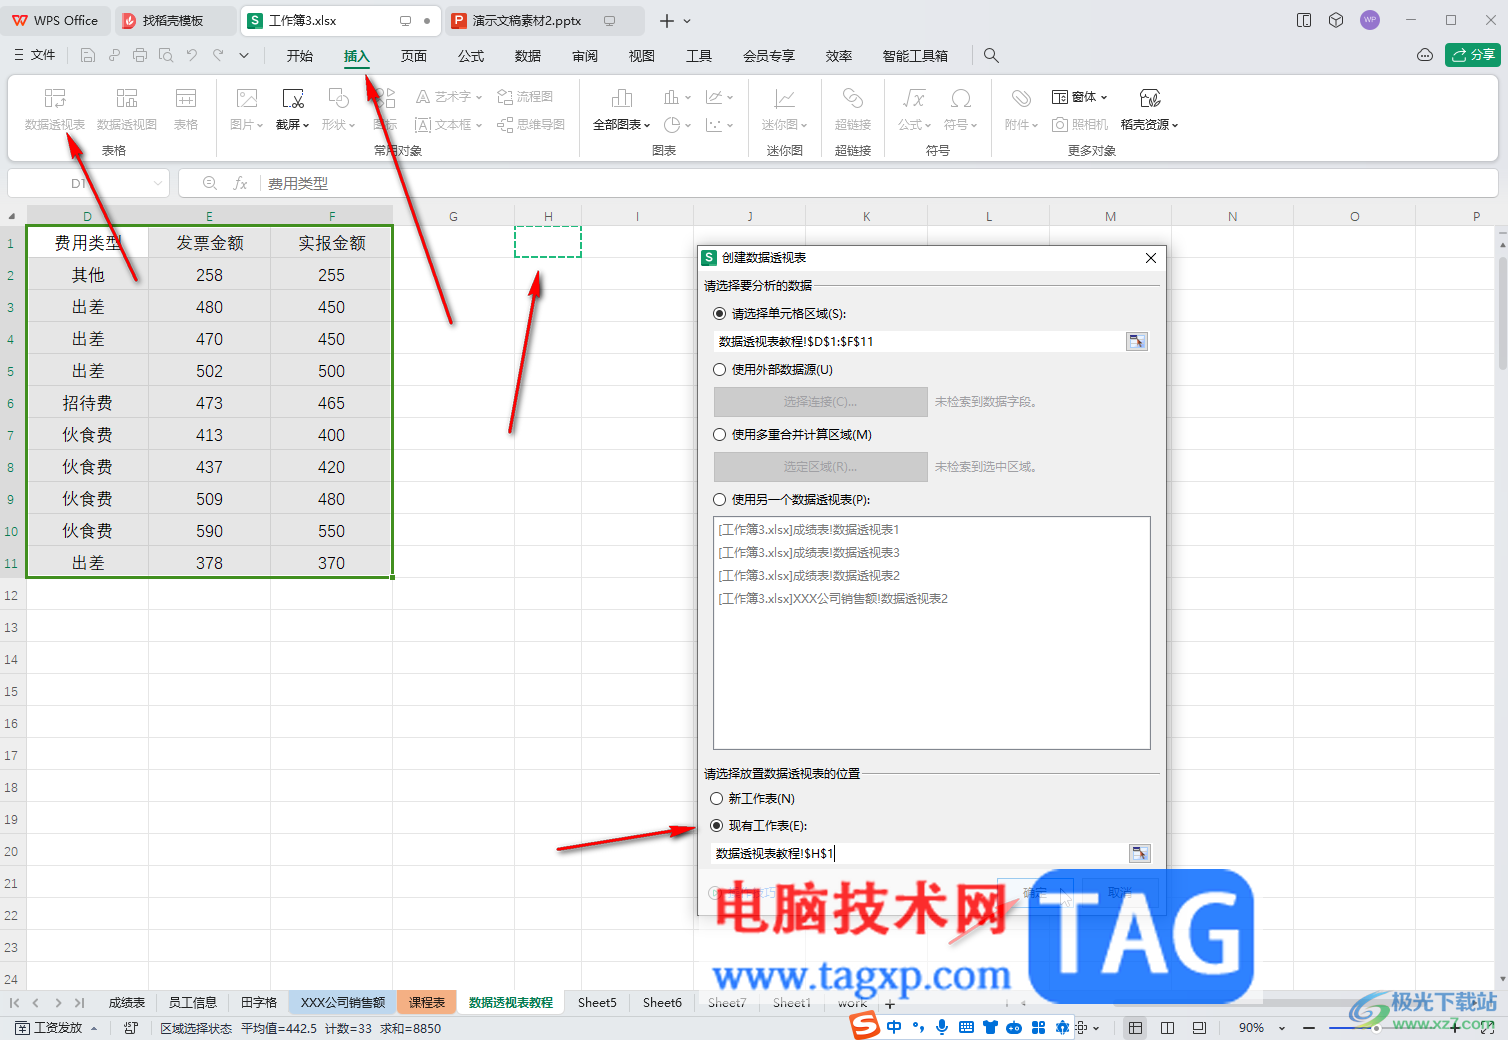Choose Existing Worksheet radio option
This screenshot has width=1508, height=1040.
tap(717, 826)
